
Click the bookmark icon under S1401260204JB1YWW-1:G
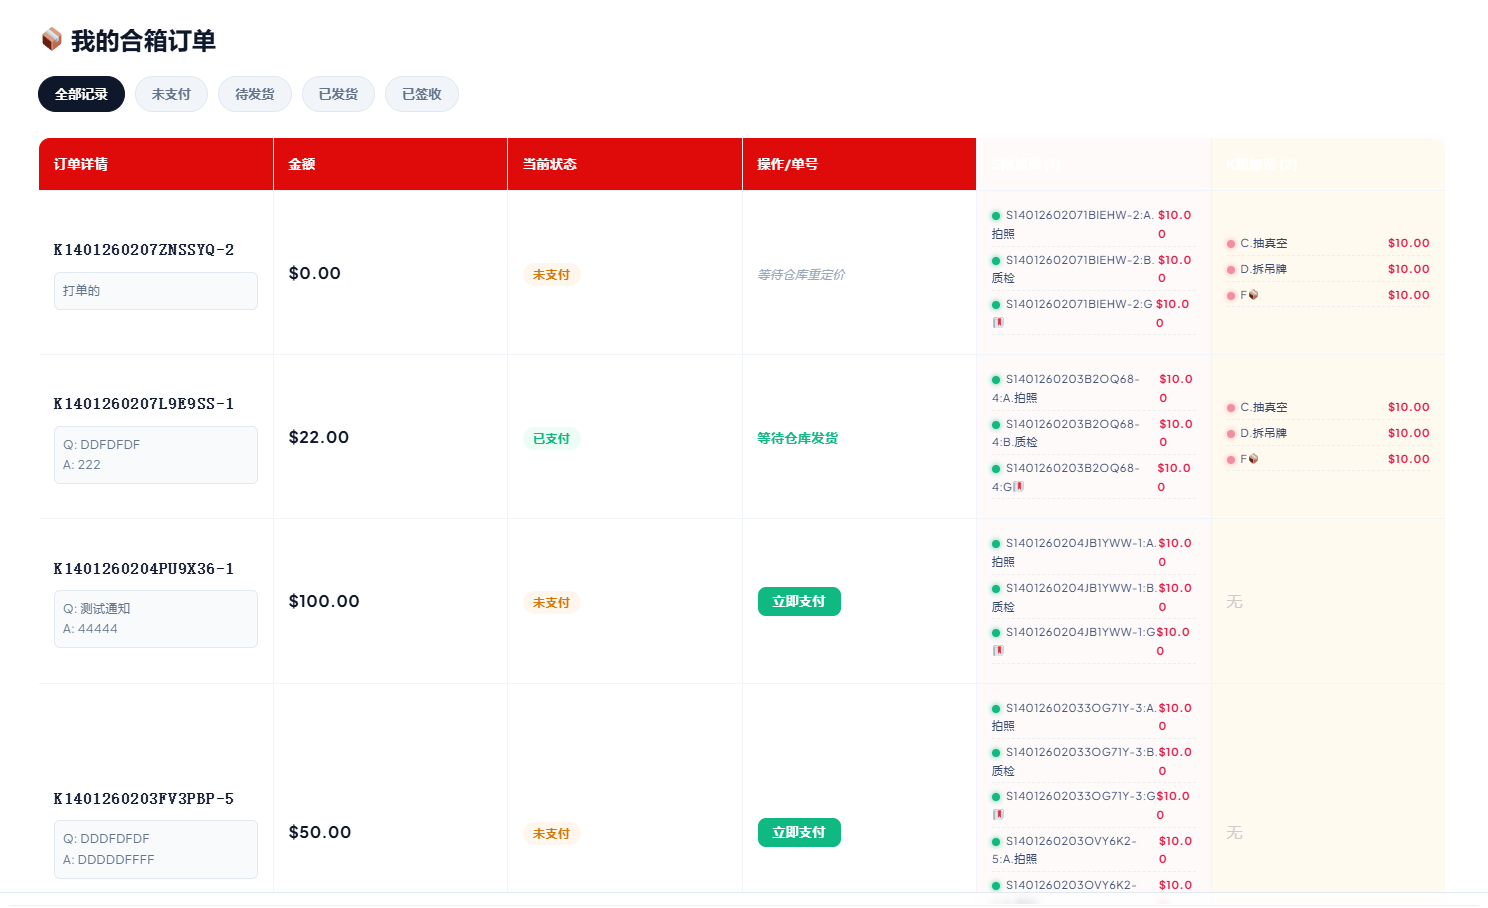tap(998, 651)
